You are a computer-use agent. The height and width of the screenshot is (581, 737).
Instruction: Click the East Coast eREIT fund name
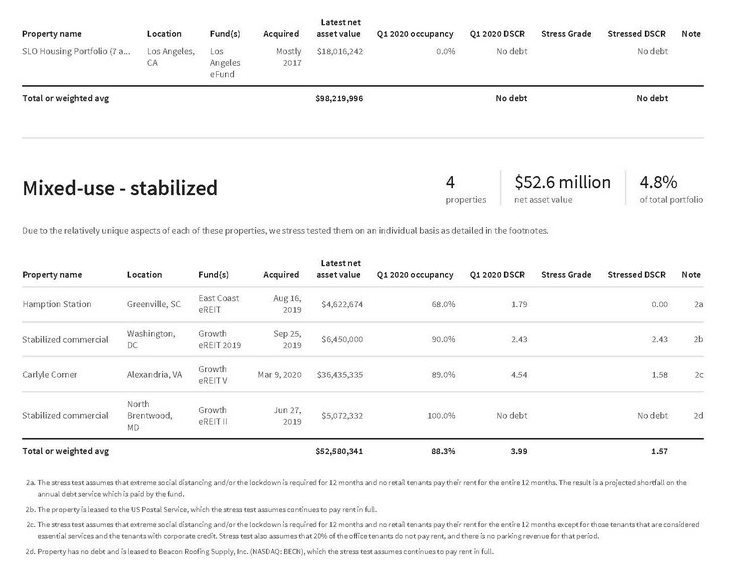218,304
